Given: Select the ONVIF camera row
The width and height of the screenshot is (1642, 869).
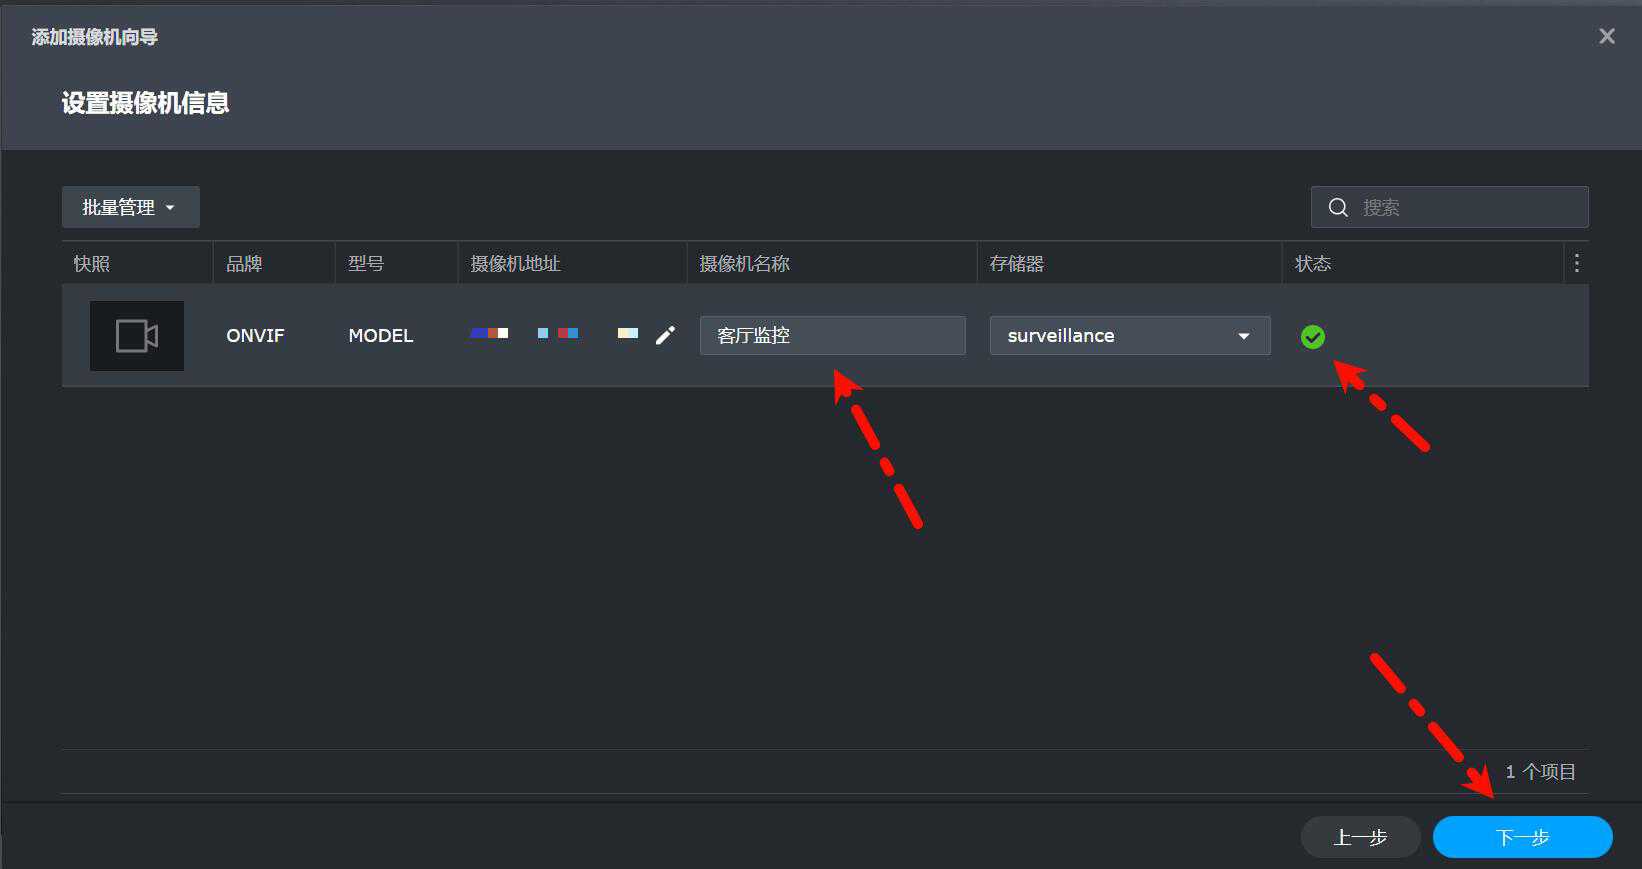Looking at the screenshot, I should [x=255, y=336].
